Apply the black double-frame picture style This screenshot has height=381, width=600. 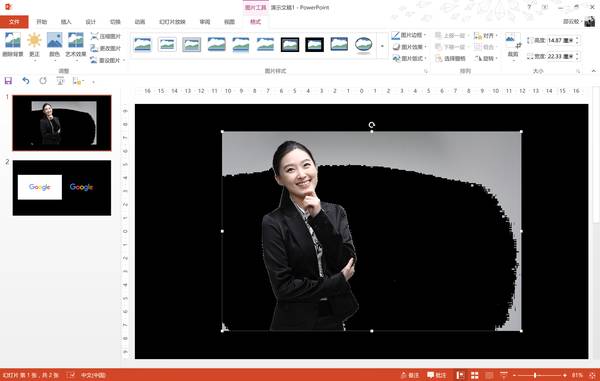290,44
